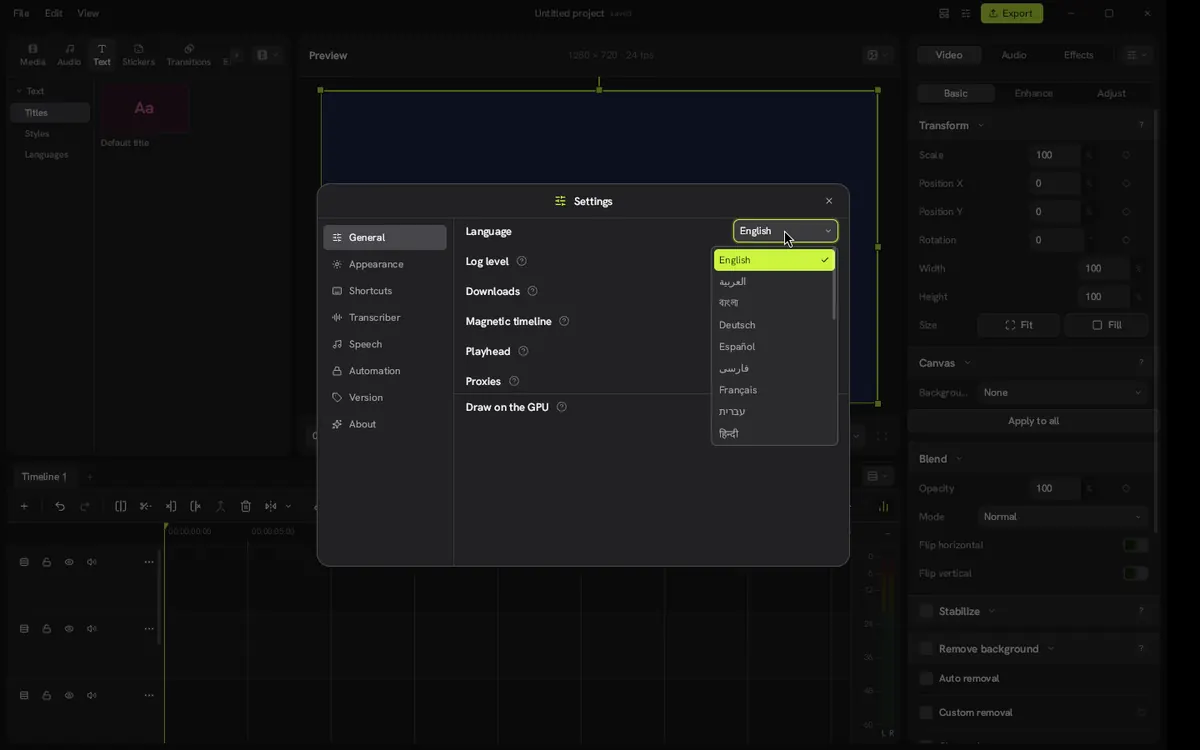Choose Français in the language list
The height and width of the screenshot is (750, 1200).
[774, 390]
